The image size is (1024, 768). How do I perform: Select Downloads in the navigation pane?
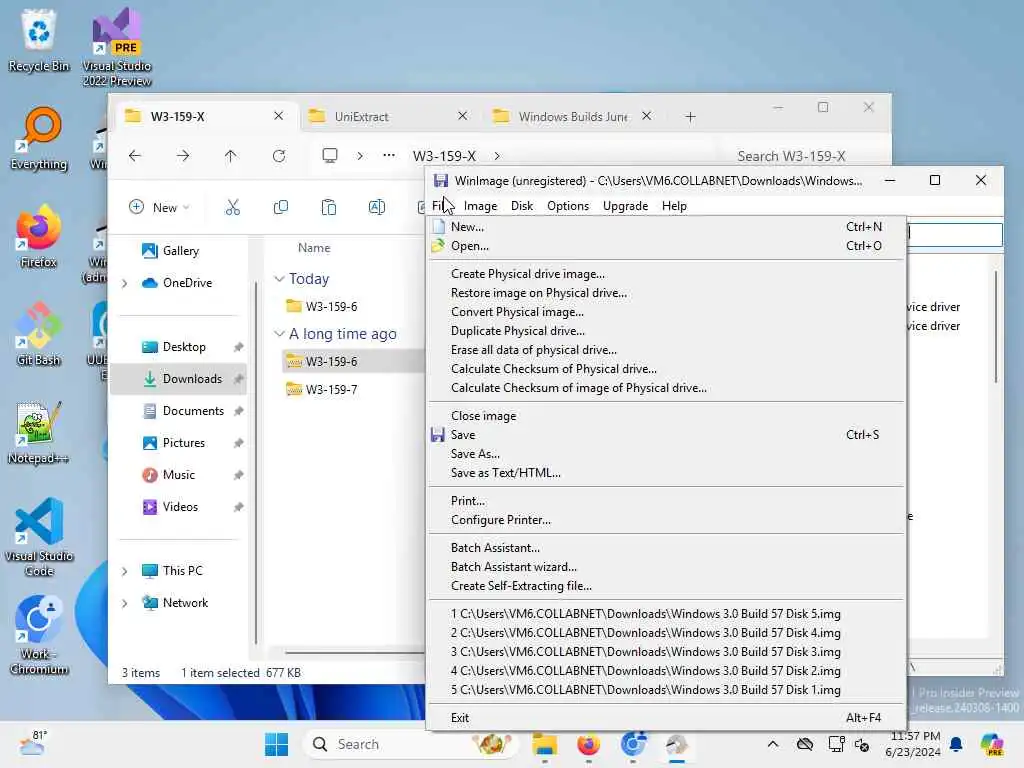179,379
